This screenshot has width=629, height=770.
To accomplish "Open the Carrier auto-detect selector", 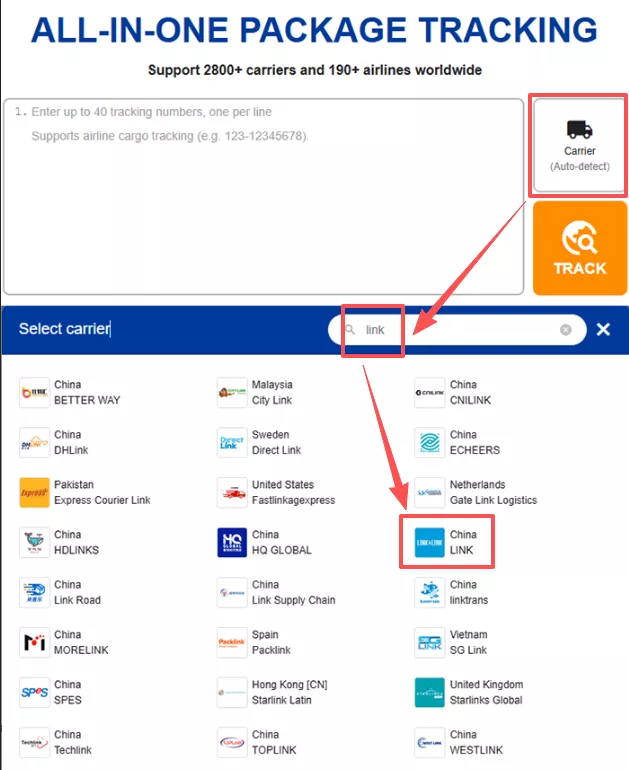I will tap(579, 145).
